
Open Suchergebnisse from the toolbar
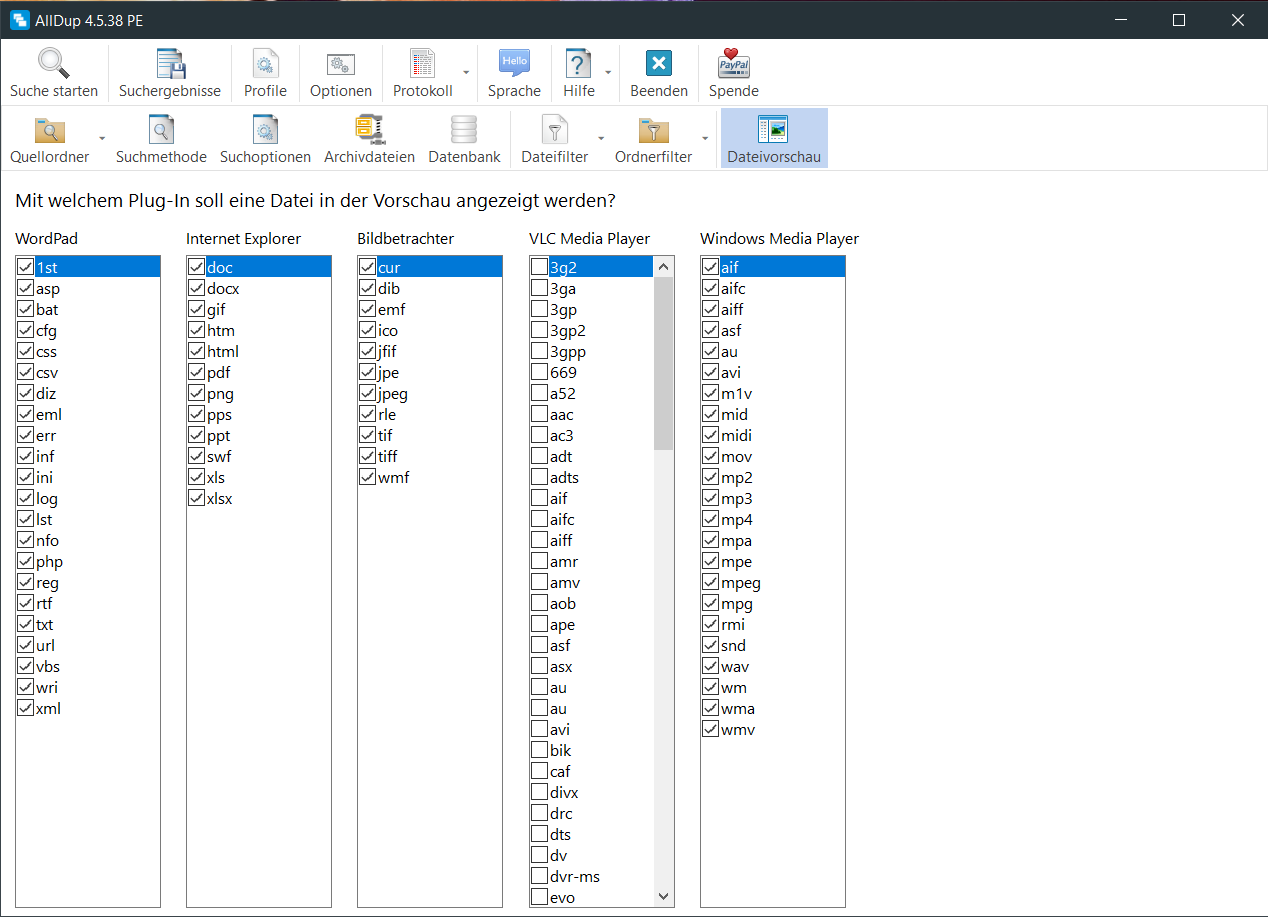pyautogui.click(x=170, y=64)
